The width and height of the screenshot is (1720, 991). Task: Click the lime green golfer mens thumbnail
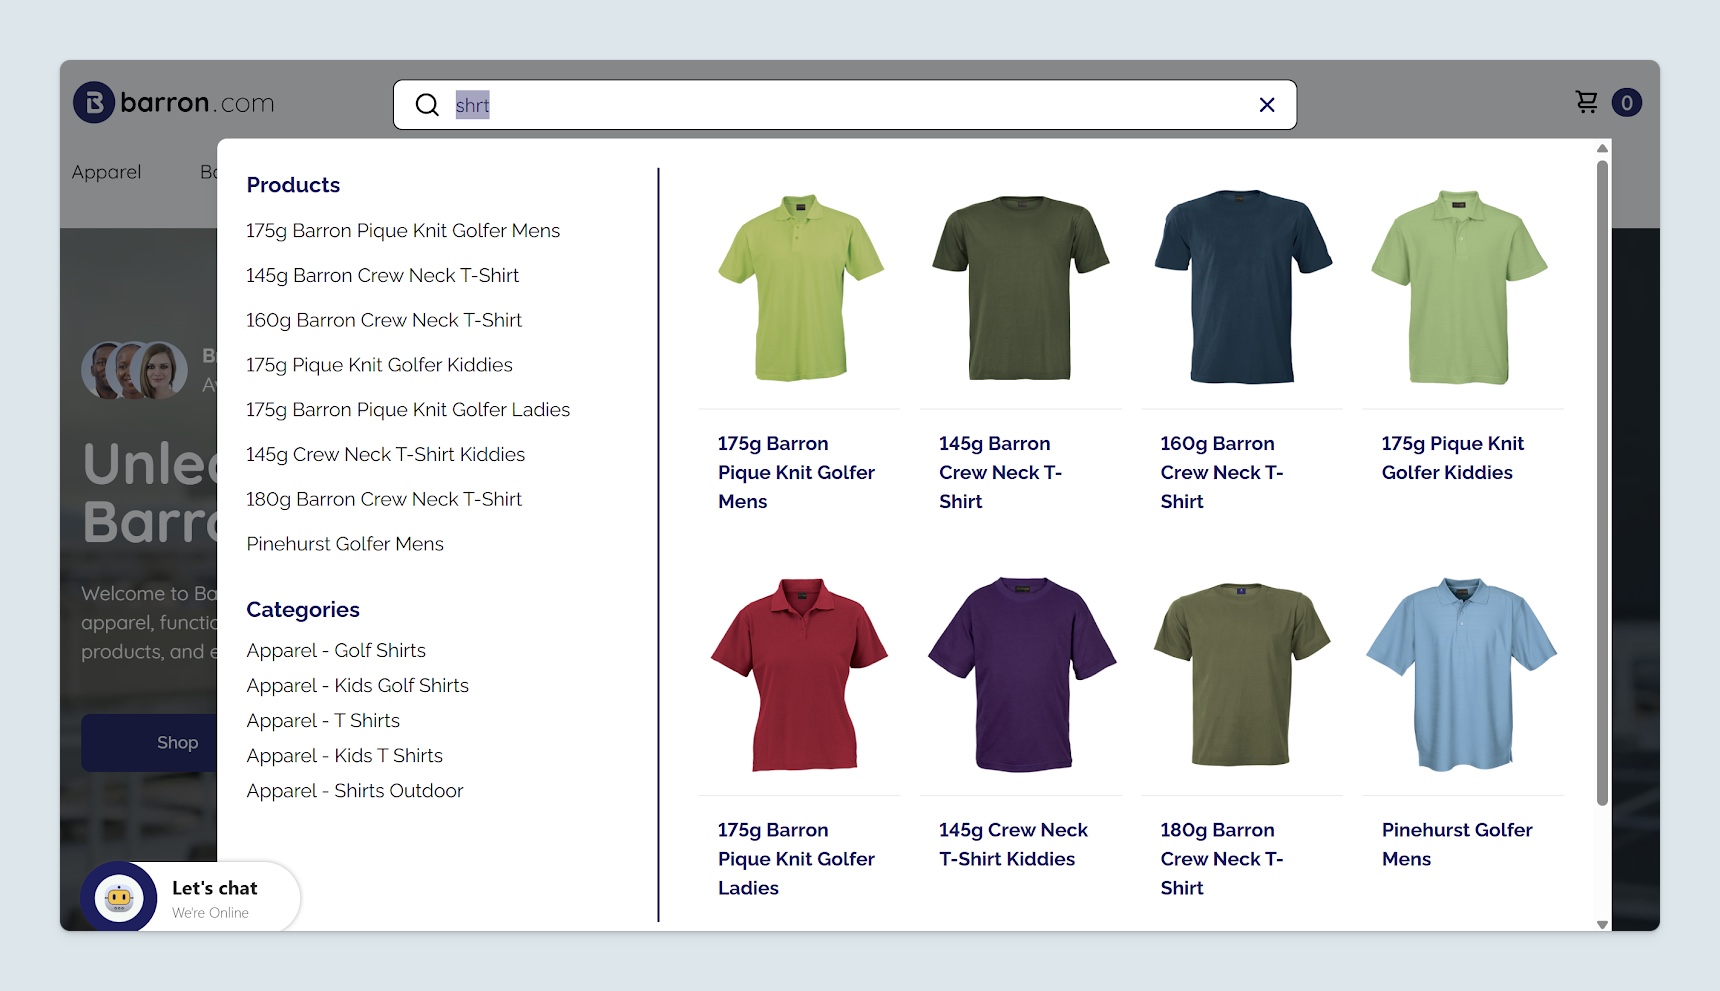tap(800, 288)
